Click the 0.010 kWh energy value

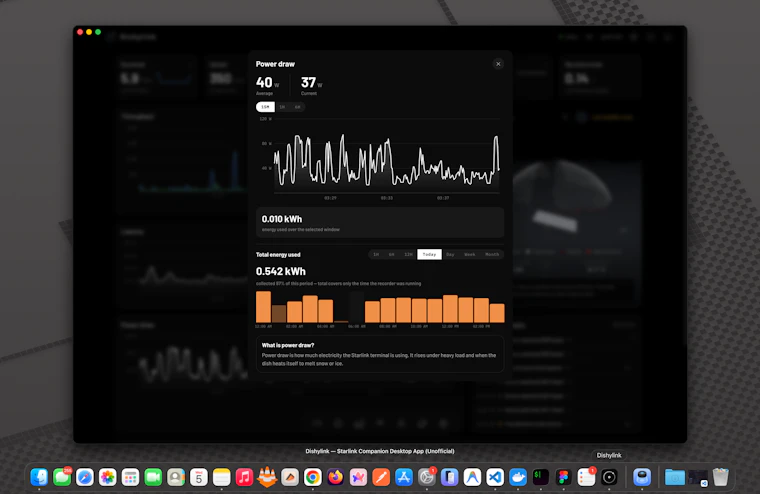(282, 219)
